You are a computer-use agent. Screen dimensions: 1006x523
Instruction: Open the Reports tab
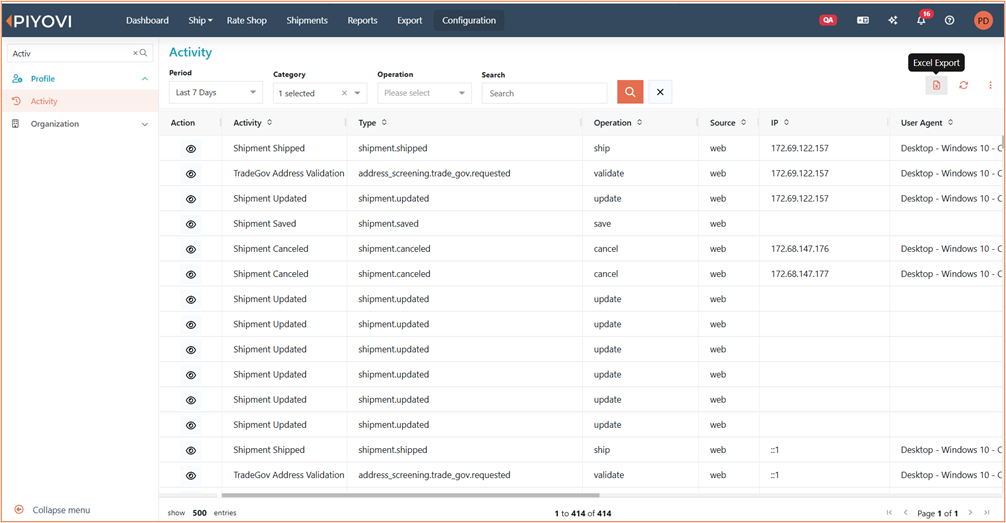coord(362,21)
